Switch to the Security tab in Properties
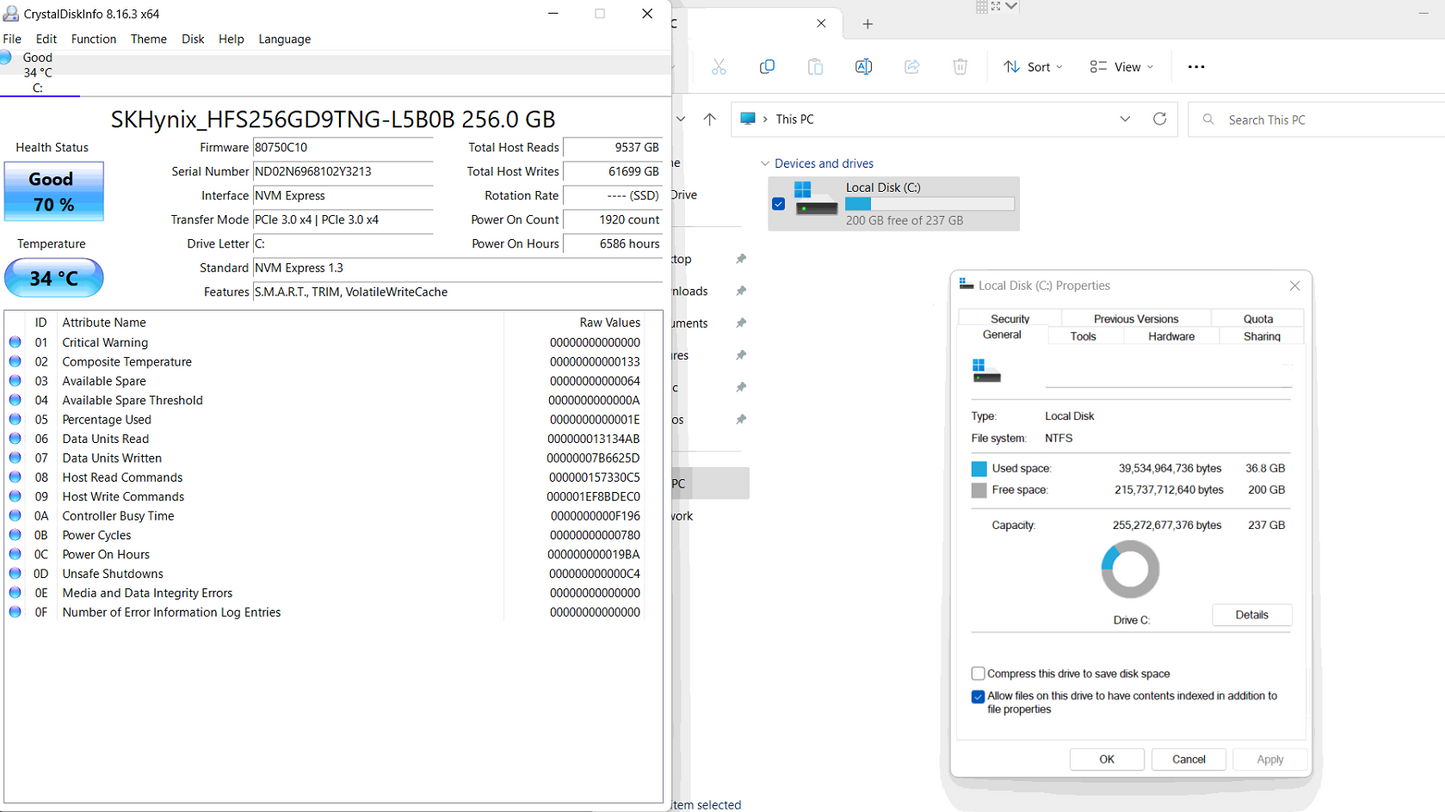The width and height of the screenshot is (1445, 812). pyautogui.click(x=1010, y=319)
